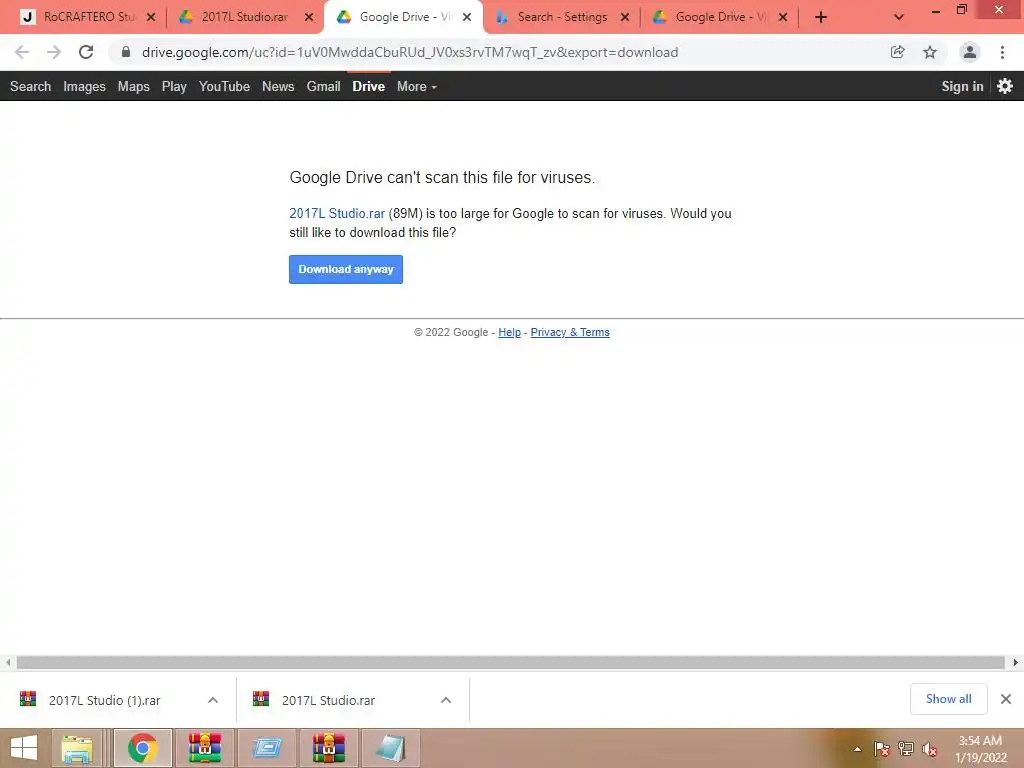Screen dimensions: 1024x768
Task: Expand options for 2017L Studio (1).rar download
Action: click(x=213, y=700)
